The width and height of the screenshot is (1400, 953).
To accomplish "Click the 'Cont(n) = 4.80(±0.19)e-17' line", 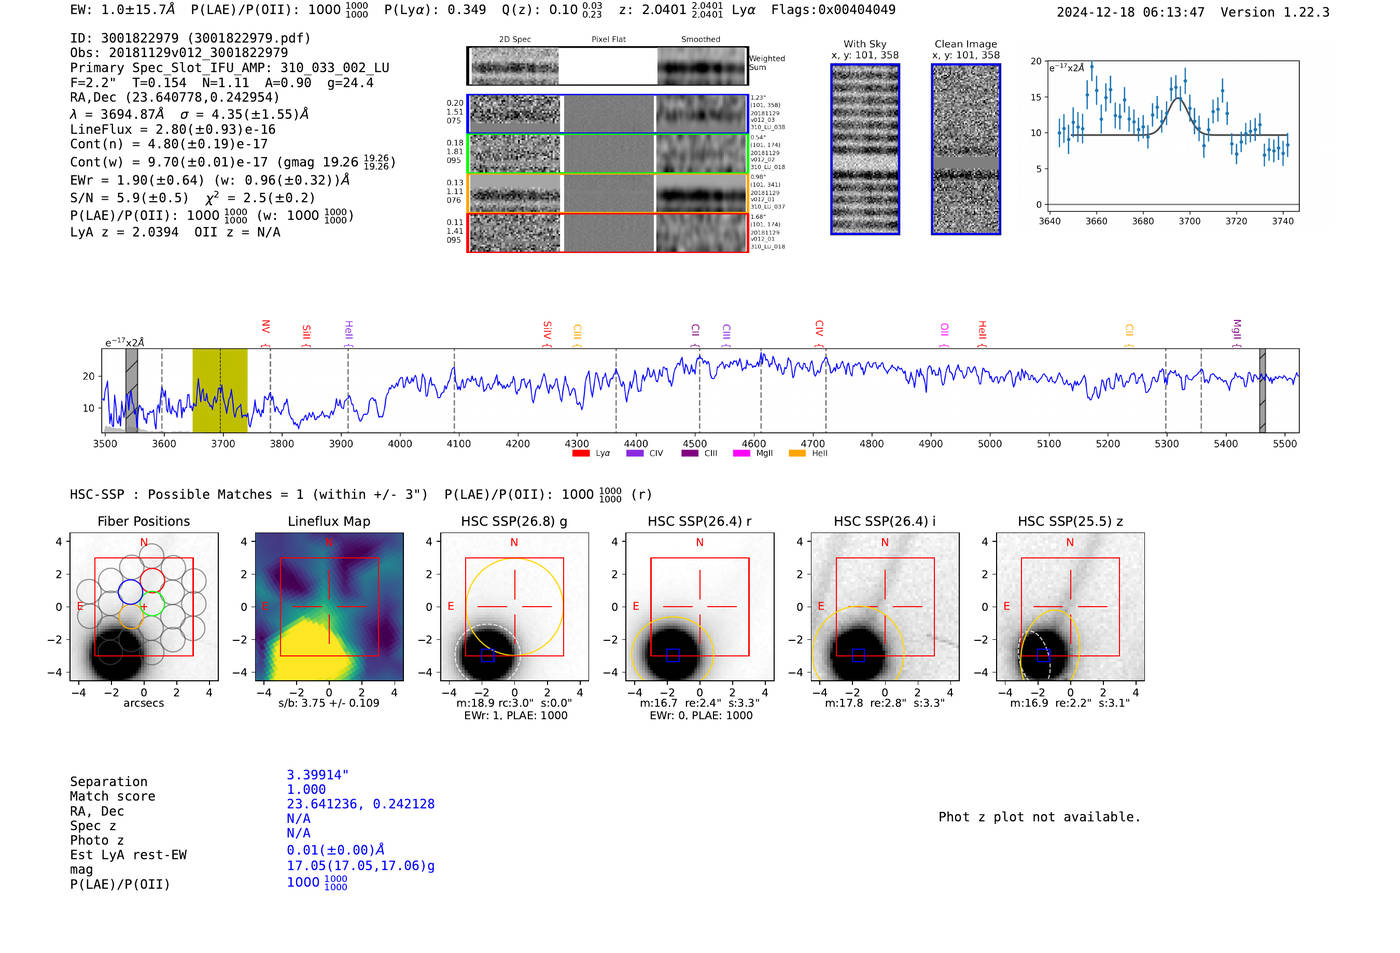I will click(x=169, y=143).
